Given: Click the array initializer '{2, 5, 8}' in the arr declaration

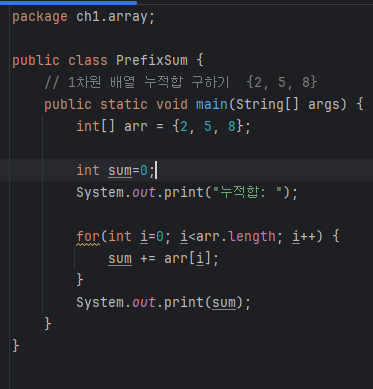Looking at the screenshot, I should [x=208, y=127].
